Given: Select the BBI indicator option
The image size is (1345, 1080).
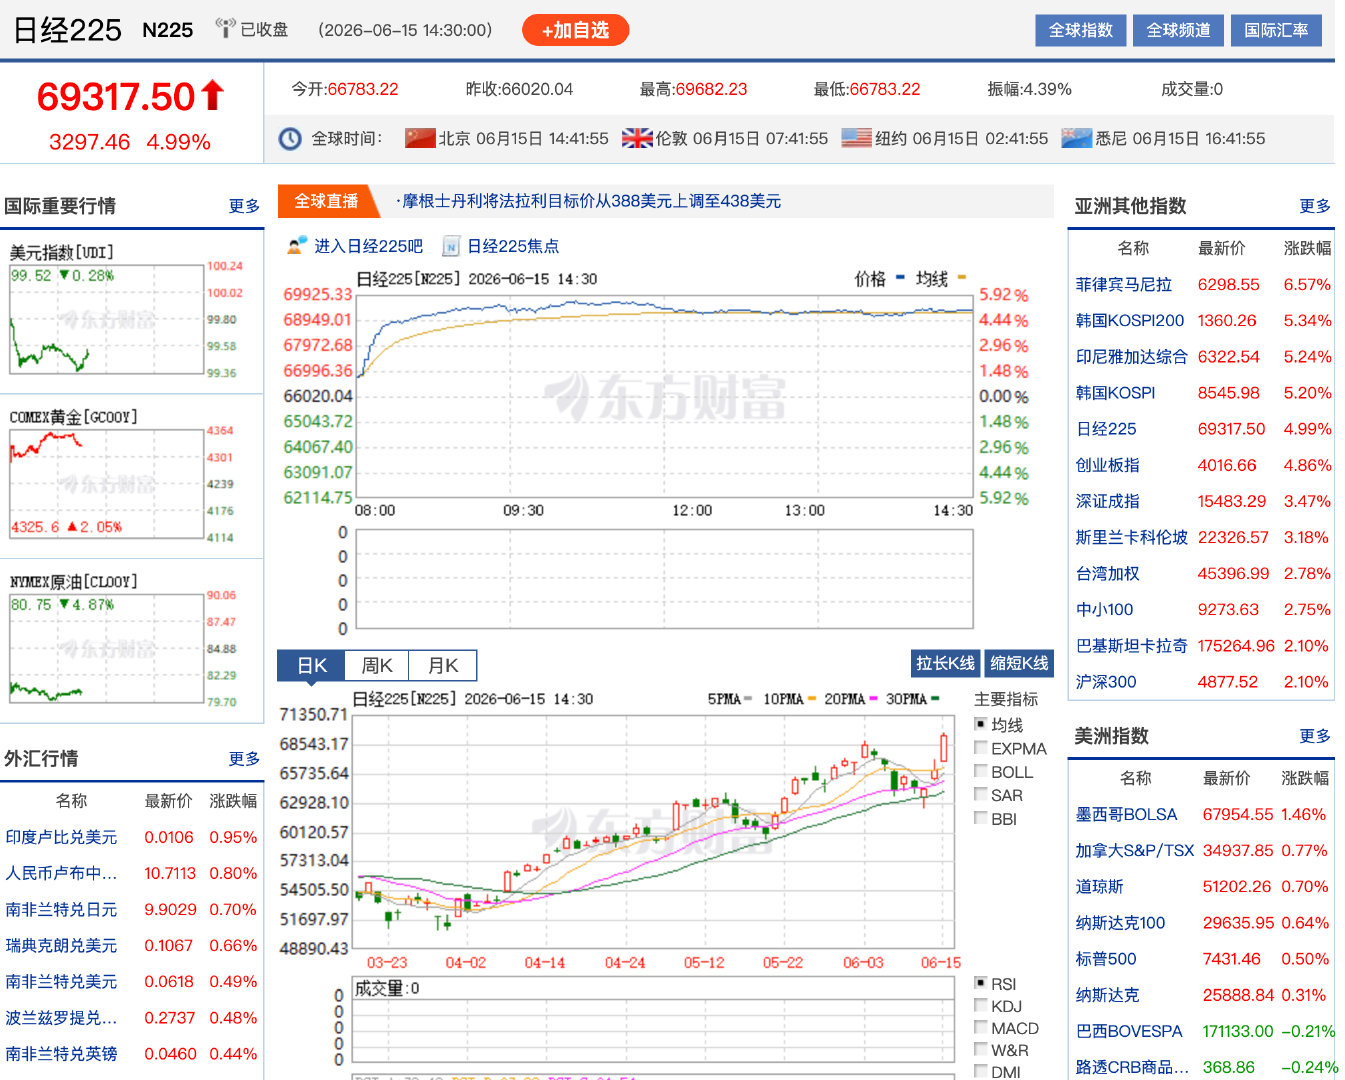Looking at the screenshot, I should [981, 818].
